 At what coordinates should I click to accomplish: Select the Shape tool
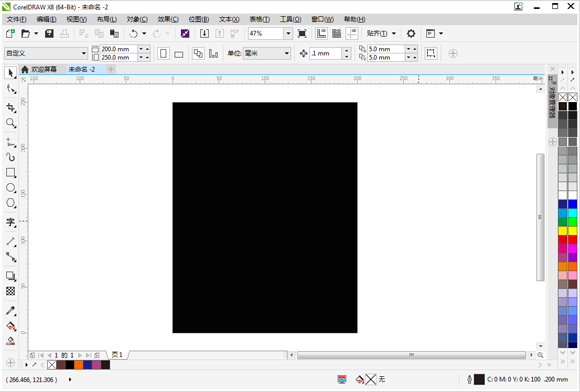pos(10,89)
